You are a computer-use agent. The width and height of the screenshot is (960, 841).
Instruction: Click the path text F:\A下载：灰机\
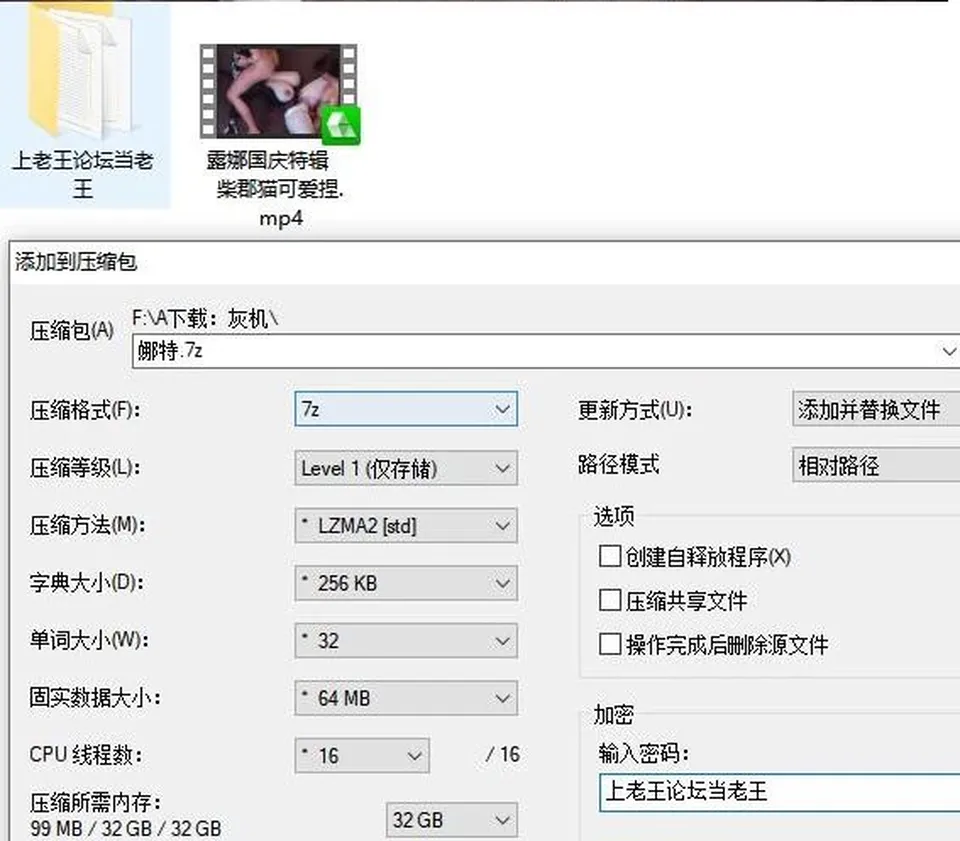tap(205, 318)
